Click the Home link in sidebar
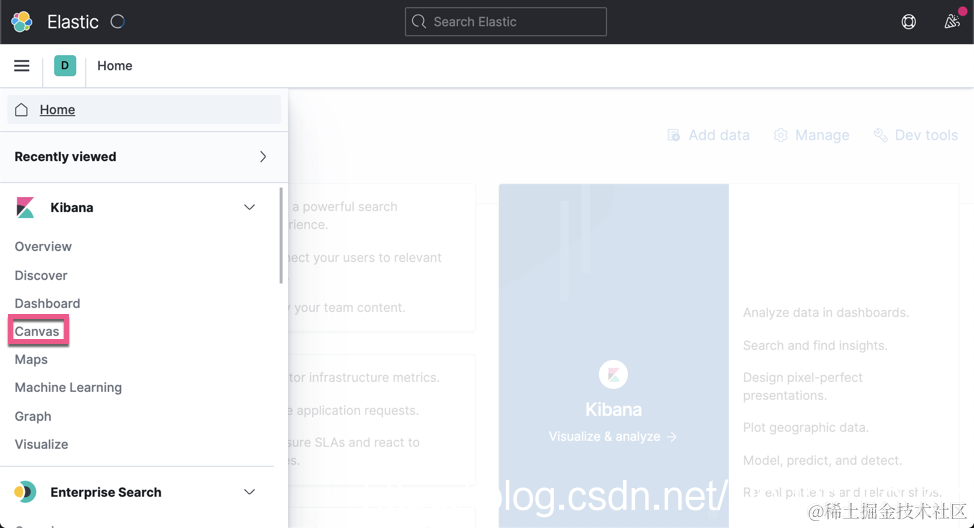 click(x=57, y=110)
